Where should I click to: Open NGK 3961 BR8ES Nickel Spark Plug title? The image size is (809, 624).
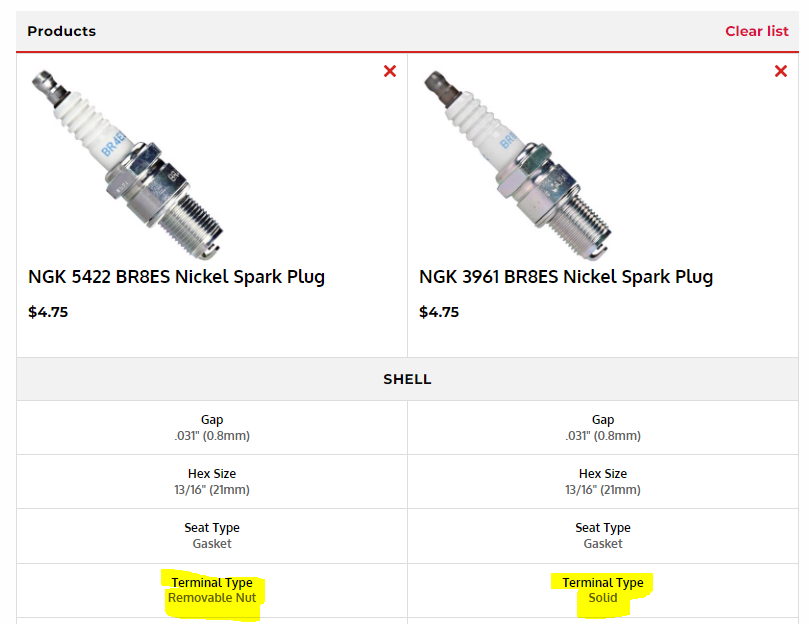pyautogui.click(x=566, y=277)
